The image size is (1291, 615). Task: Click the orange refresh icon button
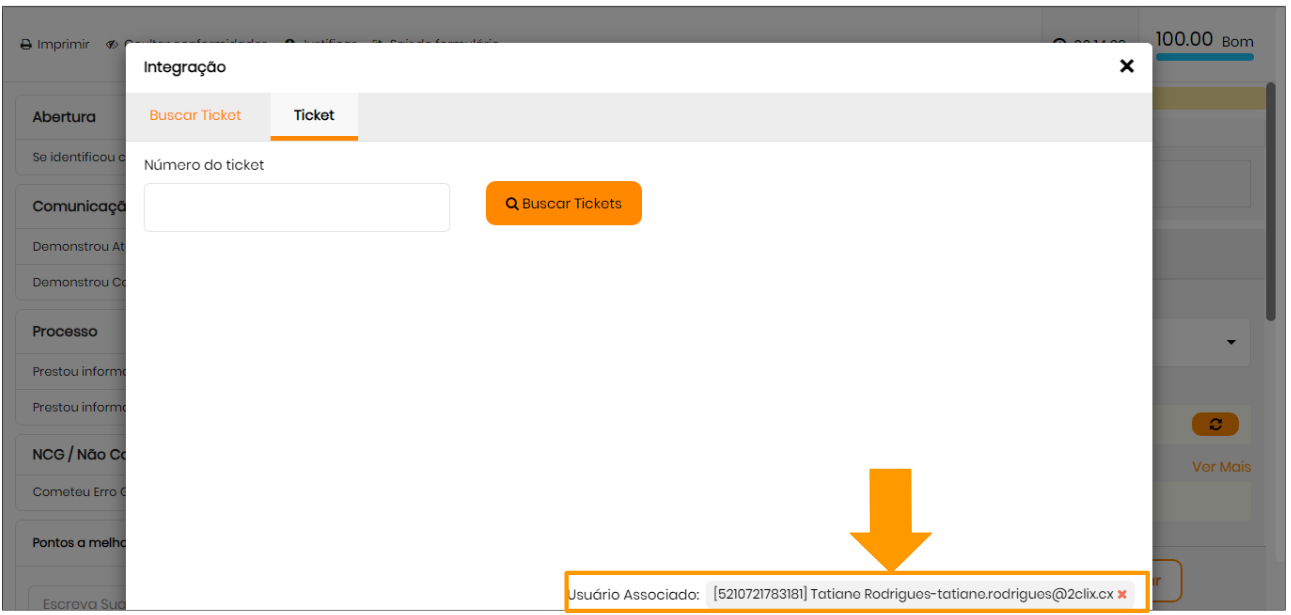tap(1215, 424)
